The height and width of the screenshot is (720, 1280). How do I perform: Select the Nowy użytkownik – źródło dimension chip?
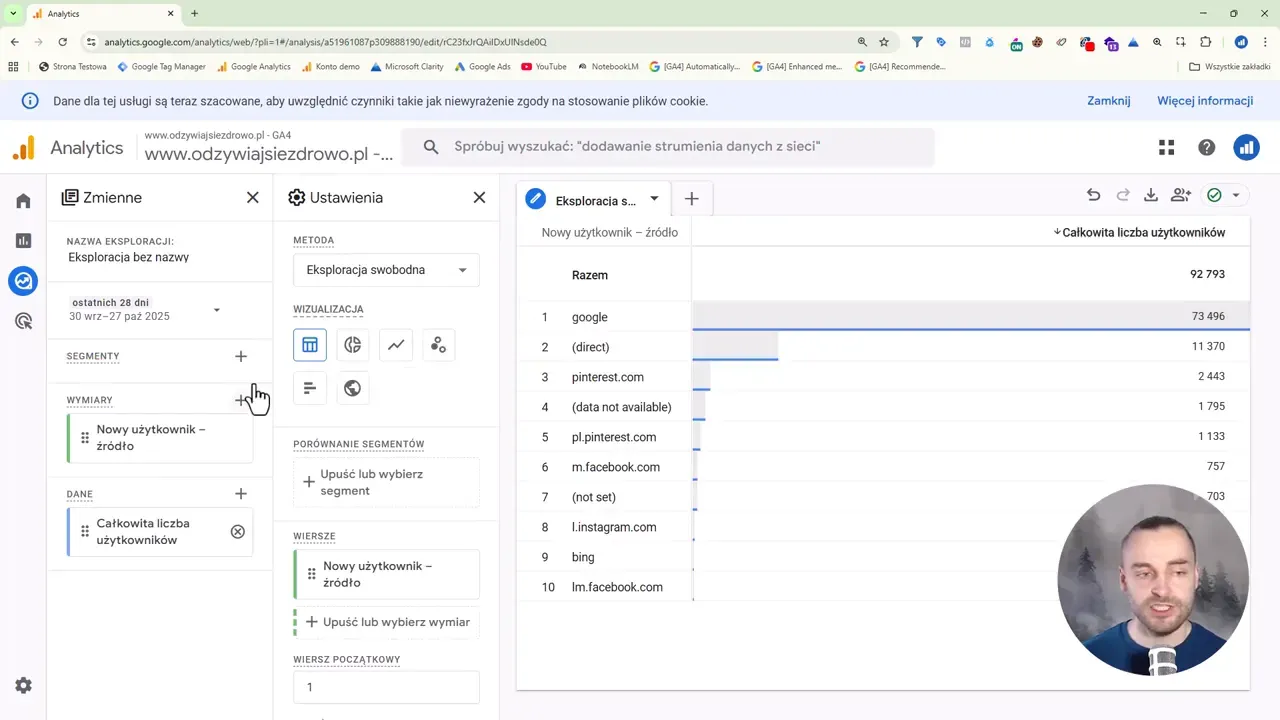point(160,438)
